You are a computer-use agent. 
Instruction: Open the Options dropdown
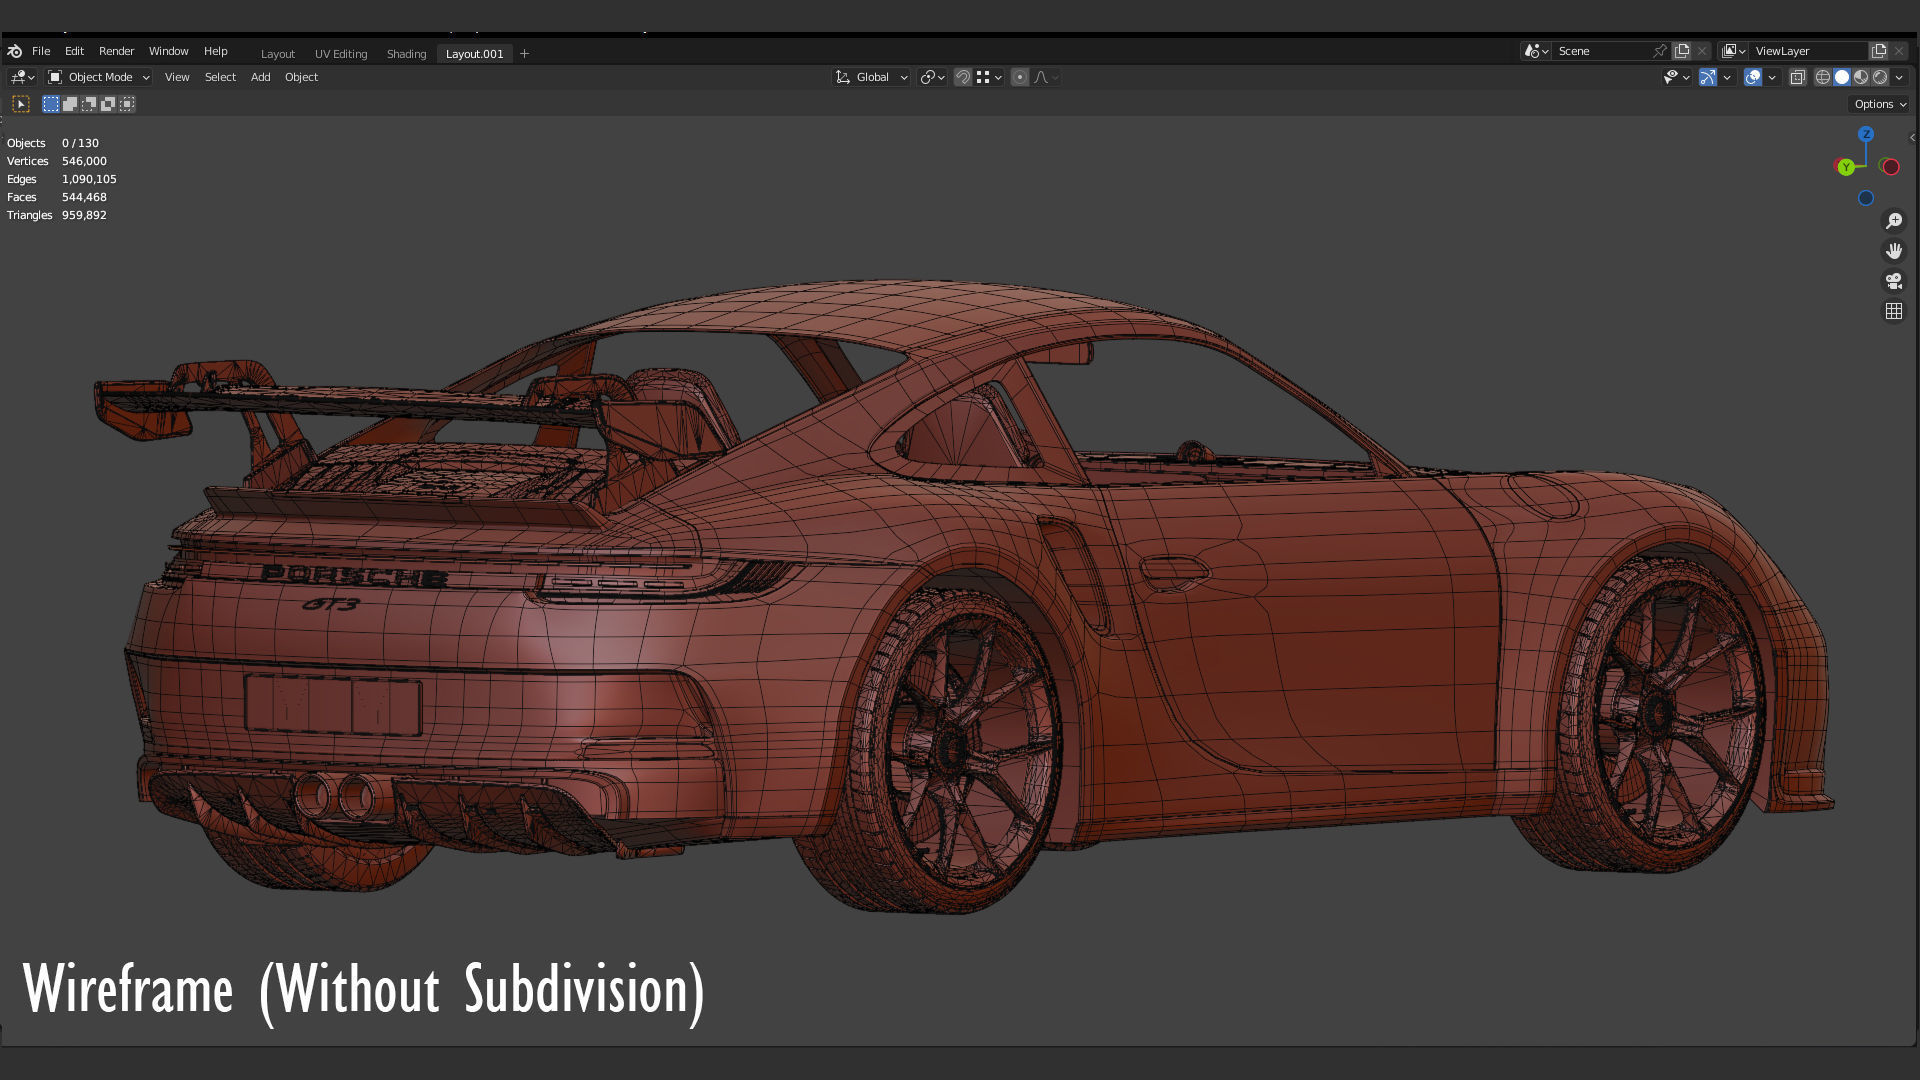tap(1880, 104)
